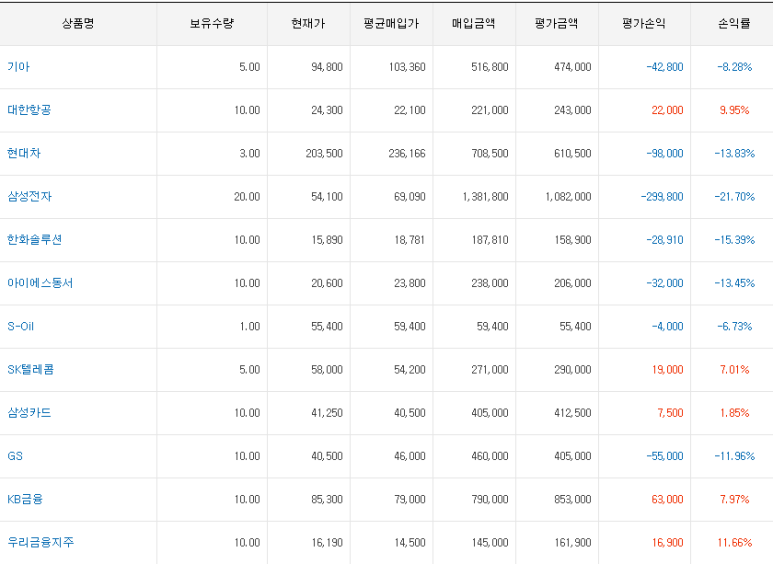773x564 pixels.
Task: Select 대한항공 valuation 243,000
Action: pyautogui.click(x=572, y=110)
